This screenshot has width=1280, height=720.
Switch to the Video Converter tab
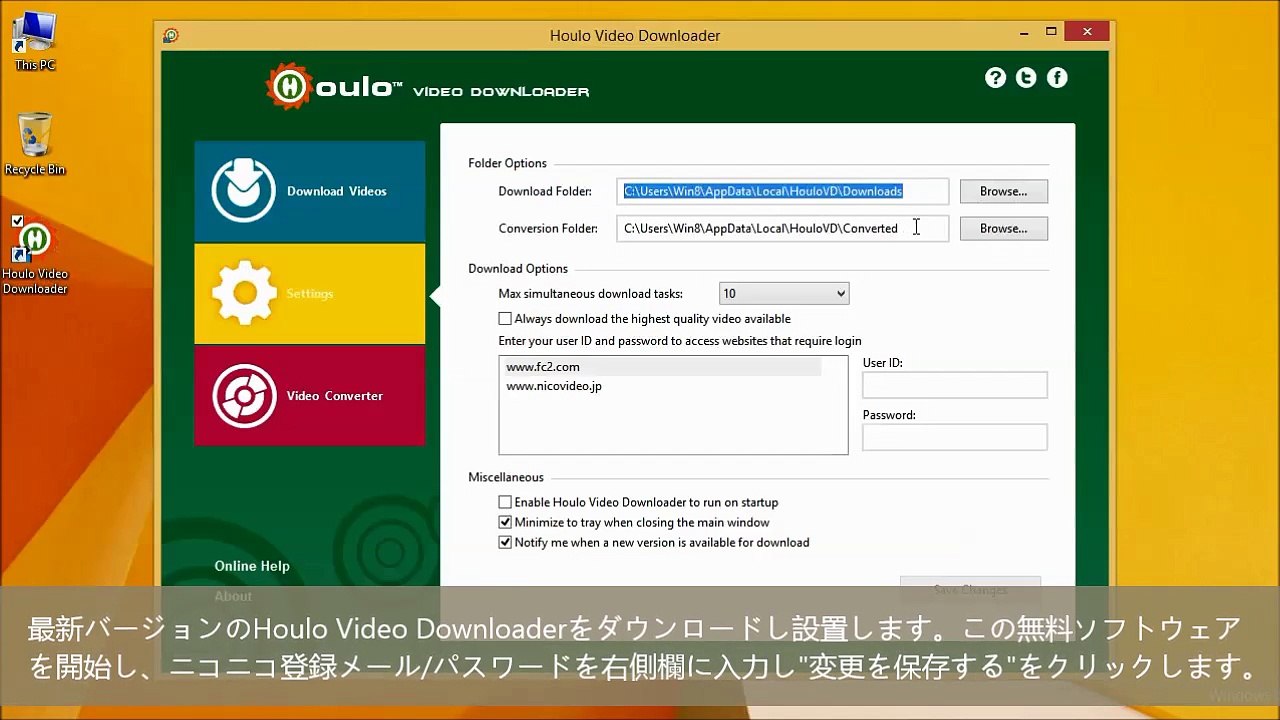click(x=310, y=396)
